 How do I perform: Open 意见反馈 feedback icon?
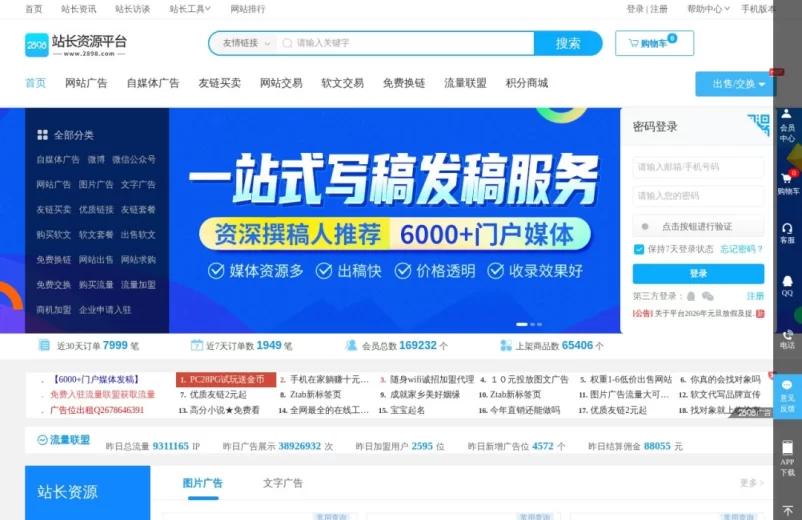(787, 397)
